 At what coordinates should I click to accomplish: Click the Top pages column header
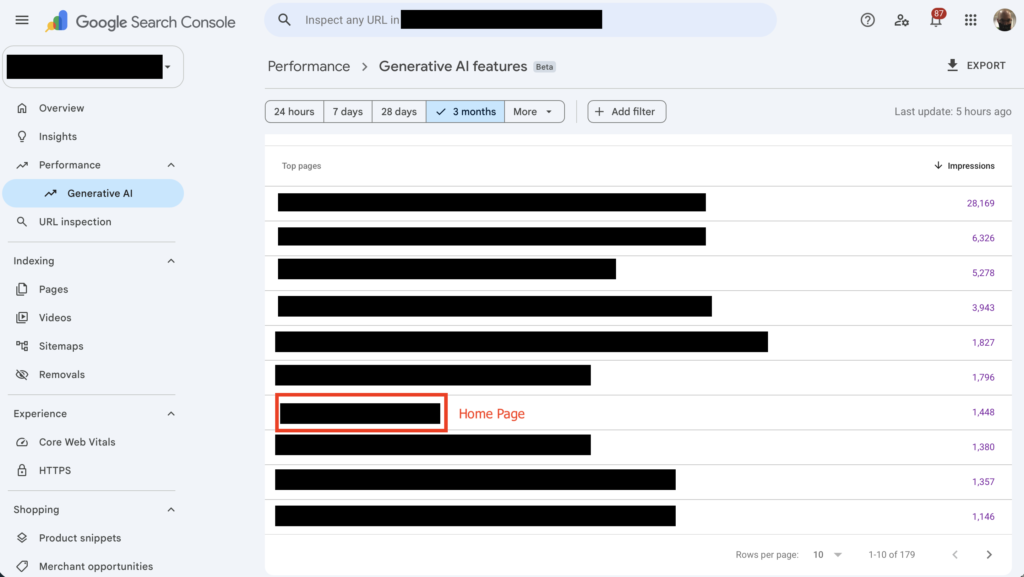click(x=301, y=166)
